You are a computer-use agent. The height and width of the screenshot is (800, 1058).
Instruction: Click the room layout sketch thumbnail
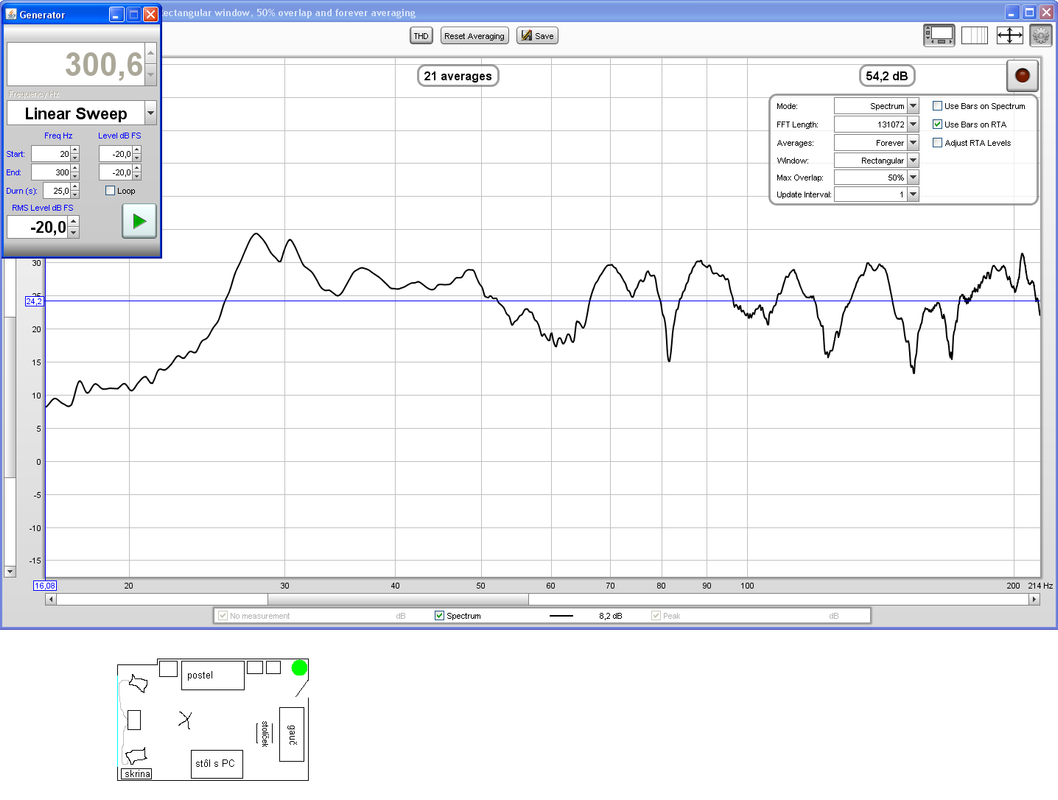213,719
